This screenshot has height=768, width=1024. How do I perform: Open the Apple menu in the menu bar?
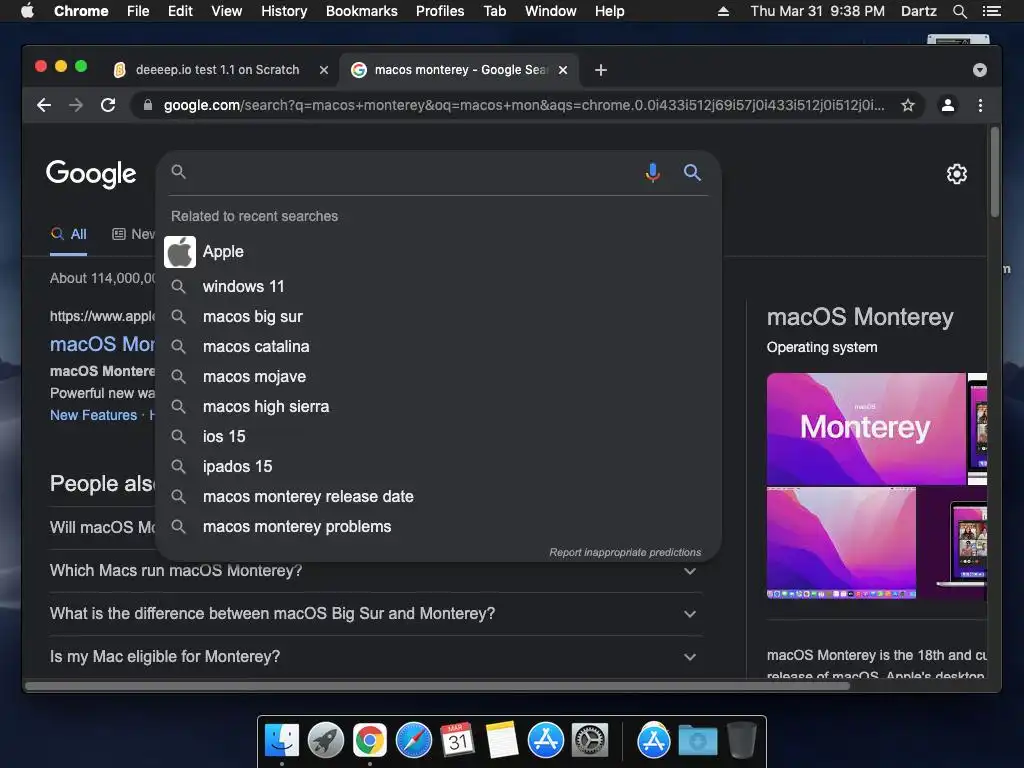click(x=27, y=11)
